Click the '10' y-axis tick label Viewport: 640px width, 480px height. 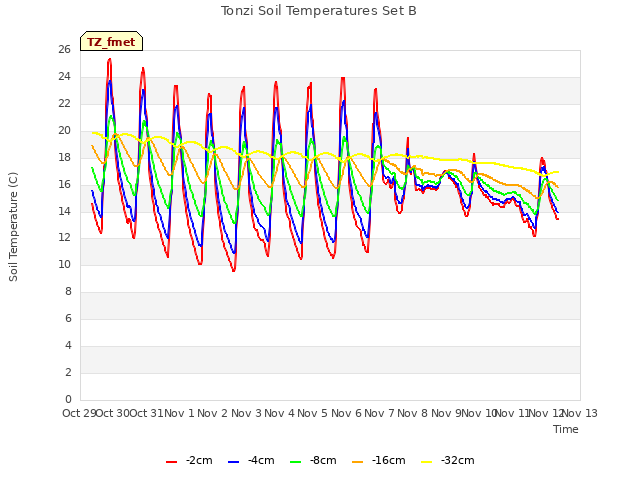64,265
